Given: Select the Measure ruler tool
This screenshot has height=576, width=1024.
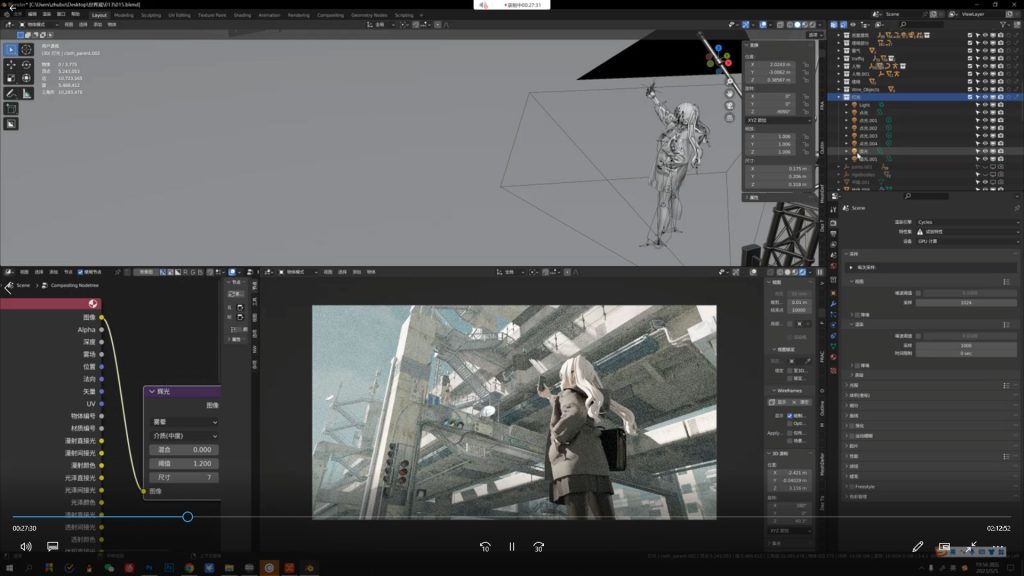Looking at the screenshot, I should pyautogui.click(x=26, y=93).
